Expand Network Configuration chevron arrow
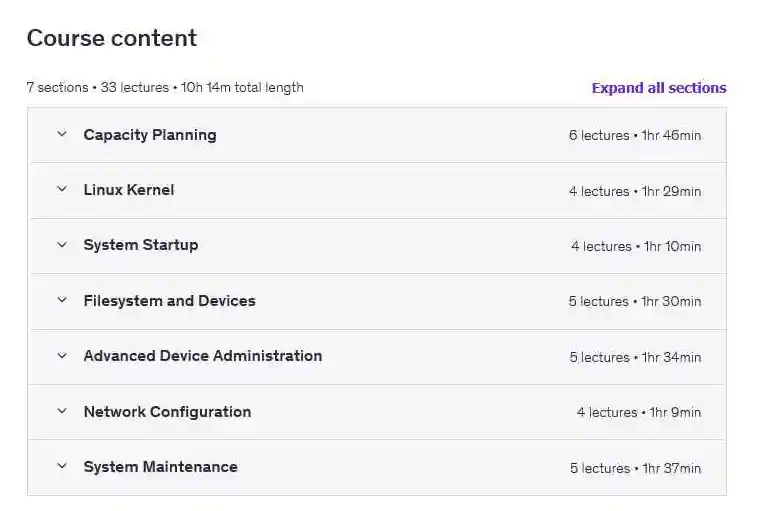Image resolution: width=762 pixels, height=511 pixels. pos(62,412)
